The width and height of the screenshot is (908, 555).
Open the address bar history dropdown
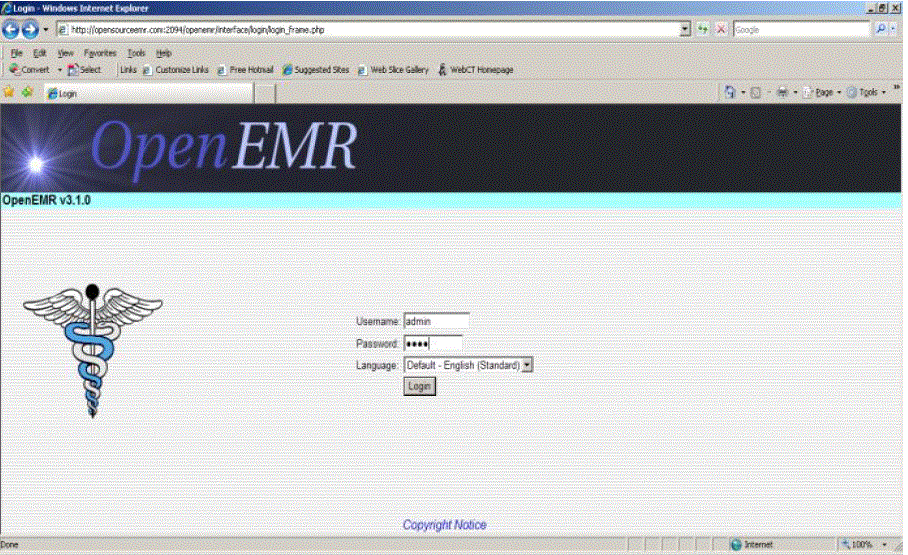coord(685,30)
